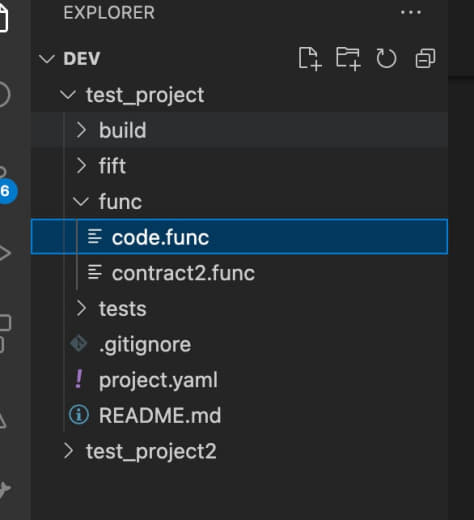Open the Explorer more actions menu
Viewport: 474px width, 520px height.
[x=411, y=13]
